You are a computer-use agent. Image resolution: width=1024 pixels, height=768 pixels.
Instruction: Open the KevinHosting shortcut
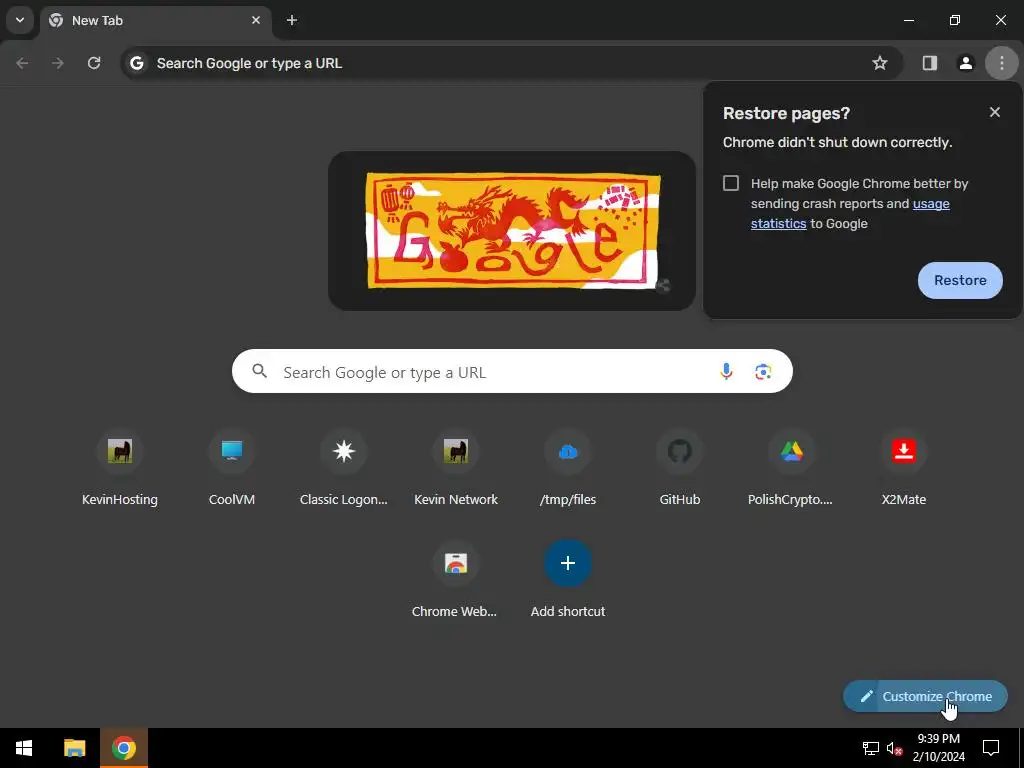click(120, 469)
